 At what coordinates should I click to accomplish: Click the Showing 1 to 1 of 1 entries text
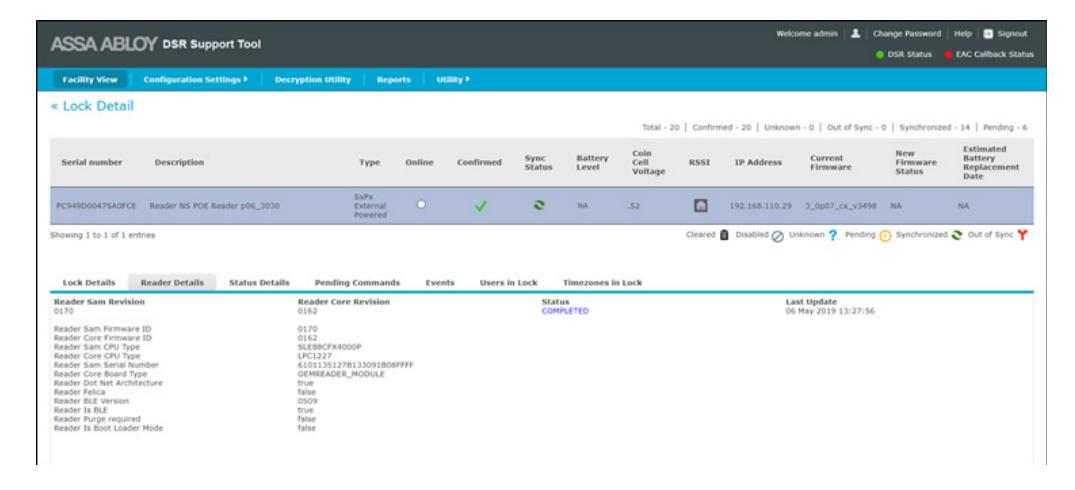pyautogui.click(x=103, y=235)
